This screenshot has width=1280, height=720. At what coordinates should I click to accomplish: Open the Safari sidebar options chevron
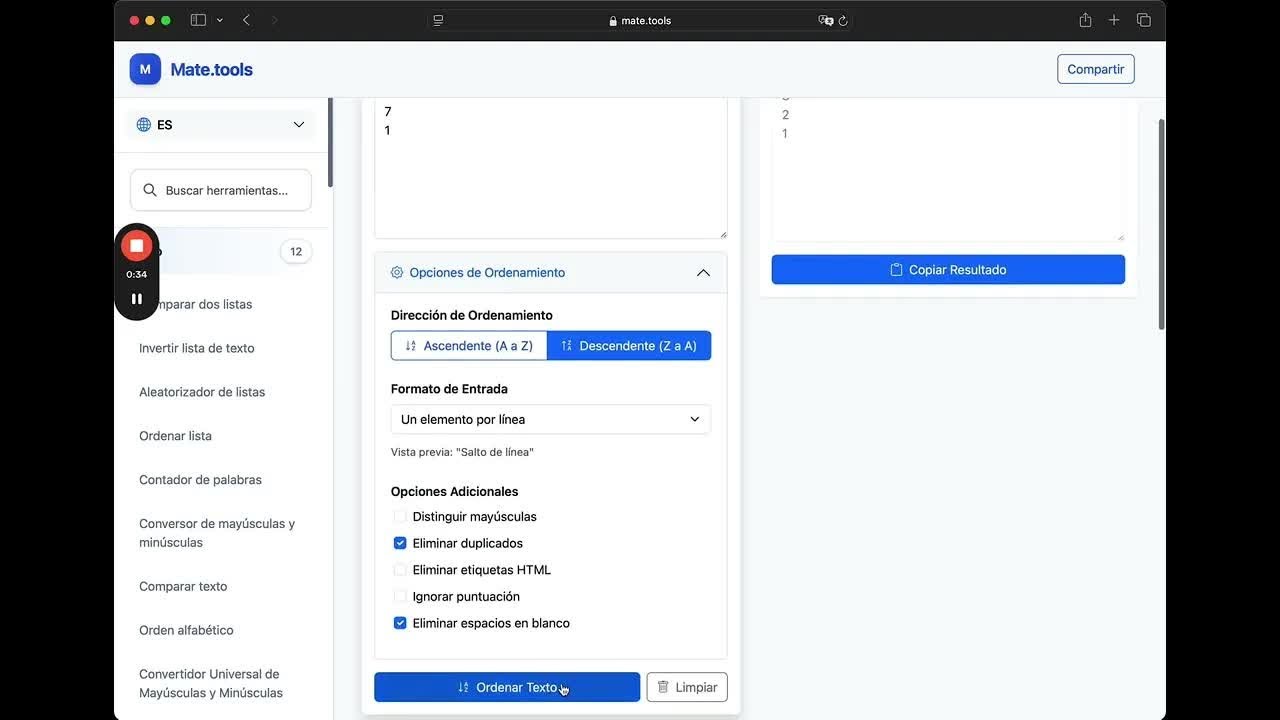(220, 20)
